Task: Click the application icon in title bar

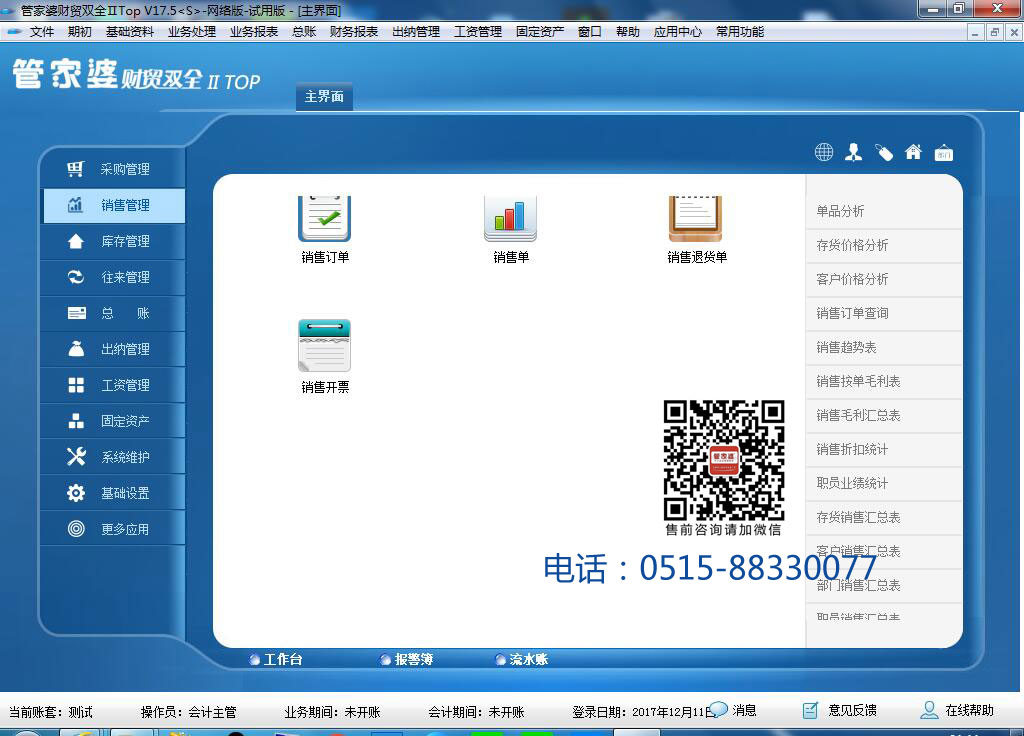Action: [x=8, y=11]
